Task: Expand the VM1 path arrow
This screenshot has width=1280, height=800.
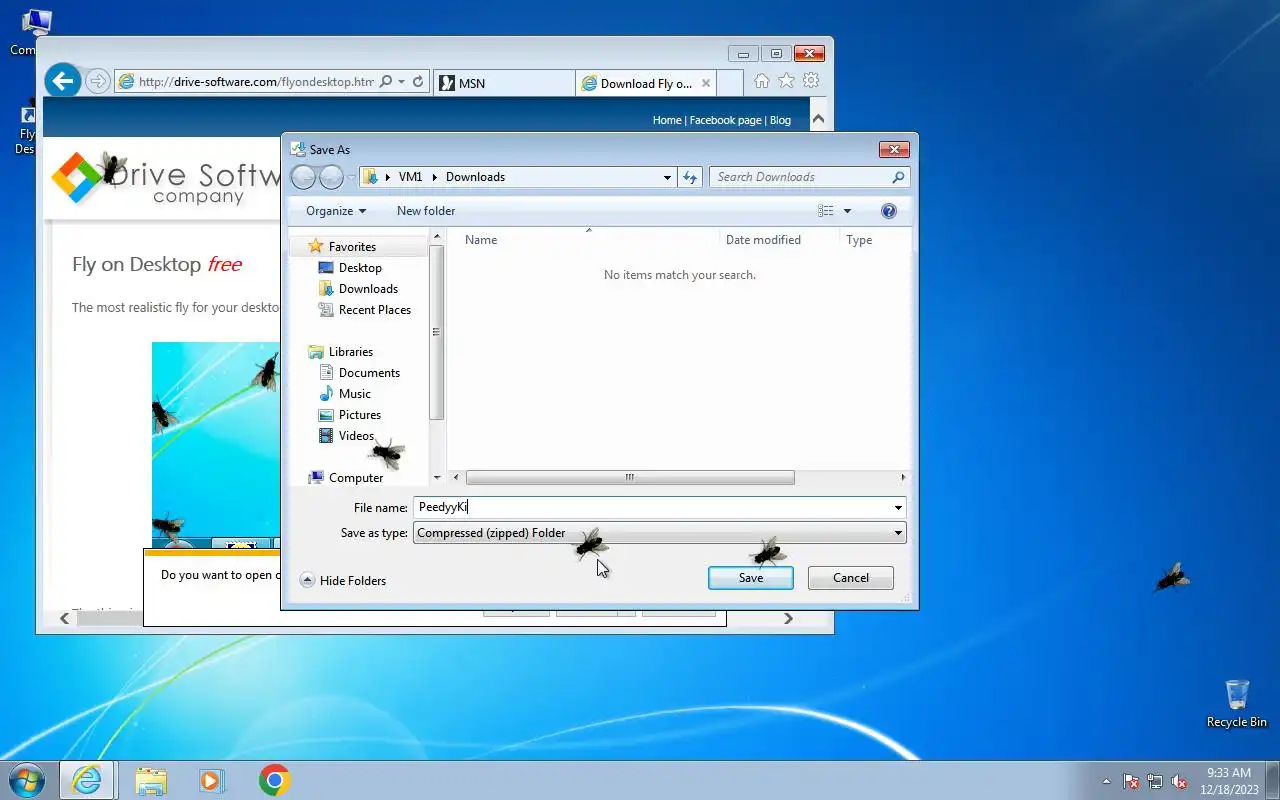Action: [x=435, y=177]
